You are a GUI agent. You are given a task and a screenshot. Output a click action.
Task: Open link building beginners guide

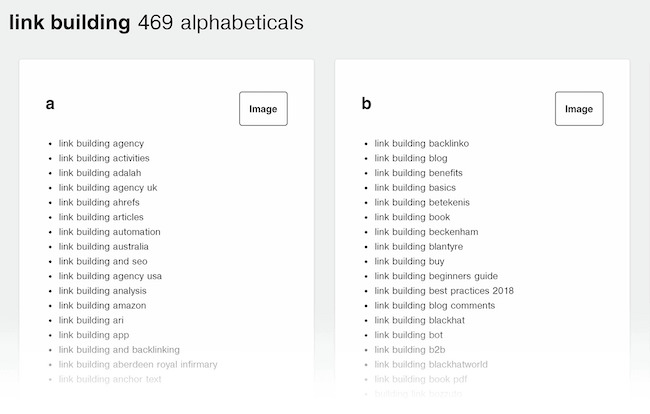click(436, 276)
